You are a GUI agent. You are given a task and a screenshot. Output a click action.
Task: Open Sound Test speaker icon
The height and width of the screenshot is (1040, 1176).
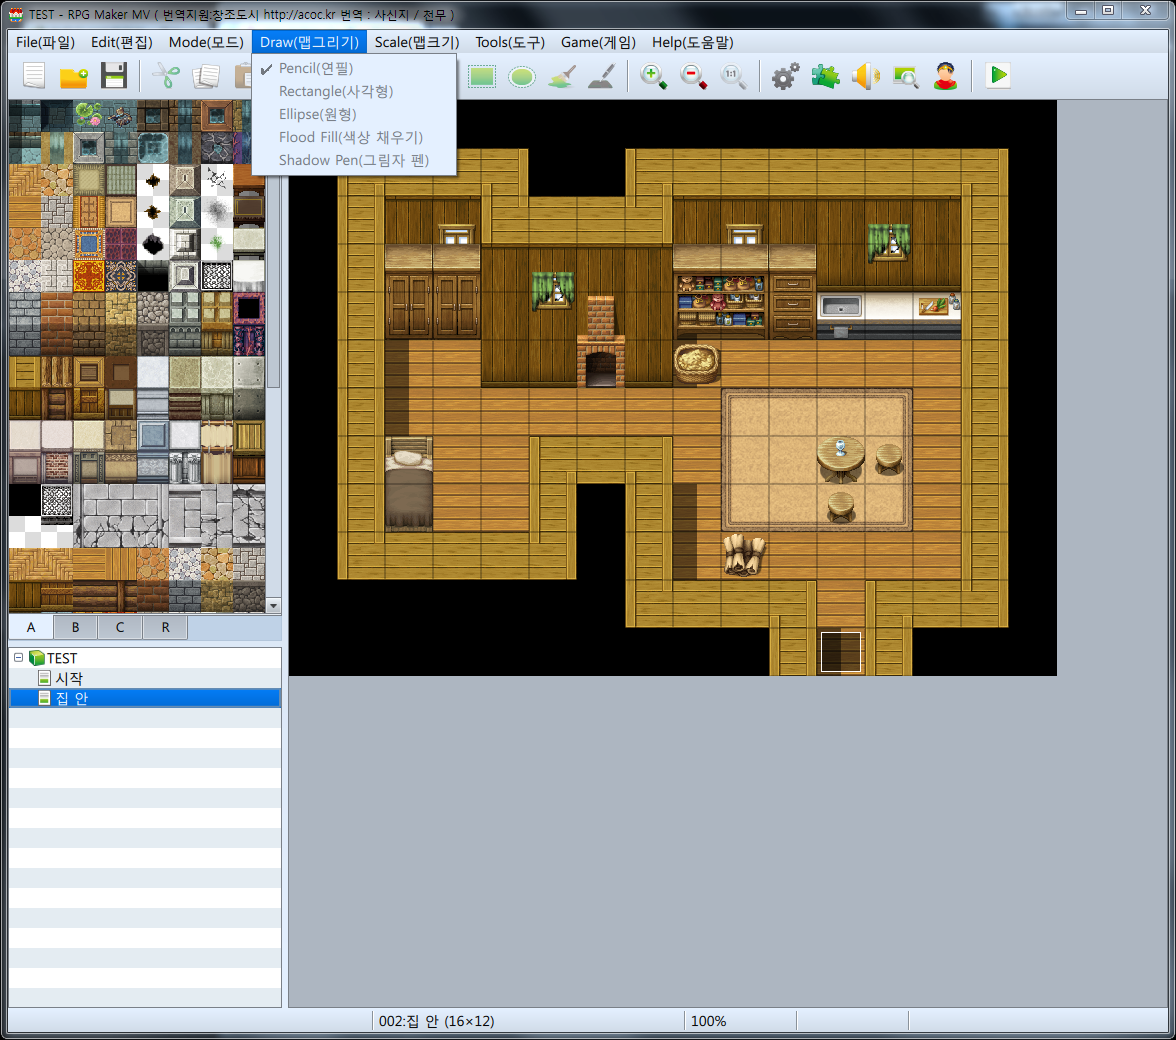point(866,76)
